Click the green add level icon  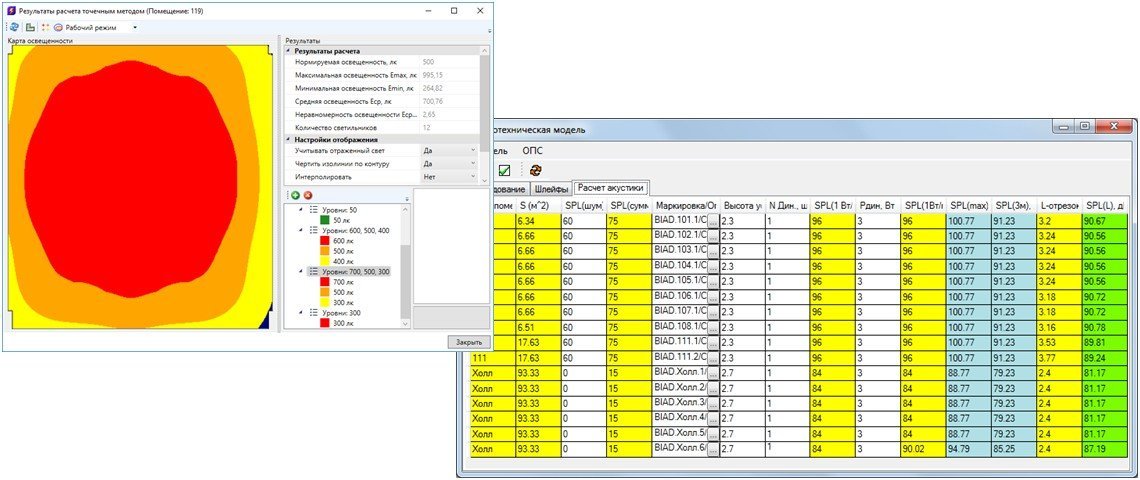coord(295,195)
